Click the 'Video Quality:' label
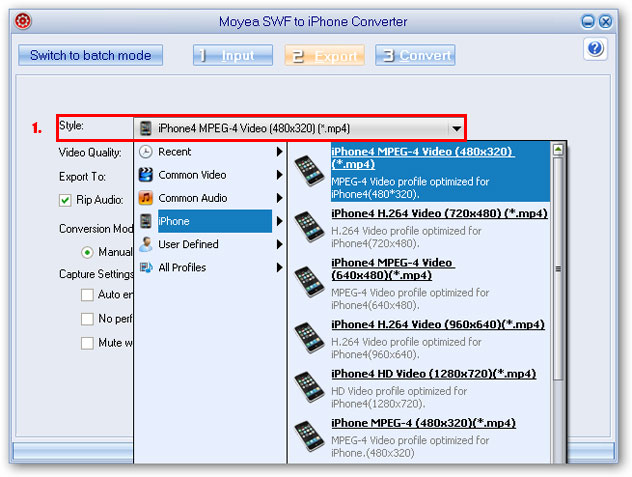The image size is (632, 477). click(90, 152)
